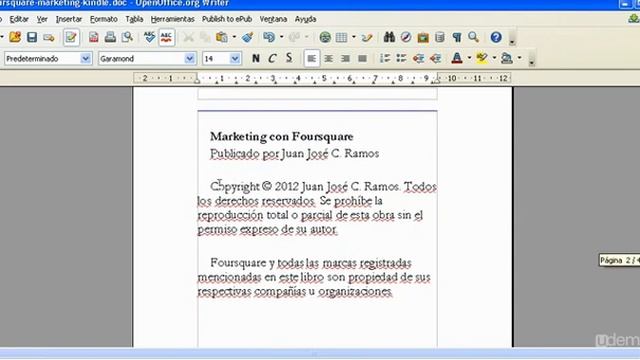Apply the yellow highlighting color
640x360 pixels.
pos(482,58)
